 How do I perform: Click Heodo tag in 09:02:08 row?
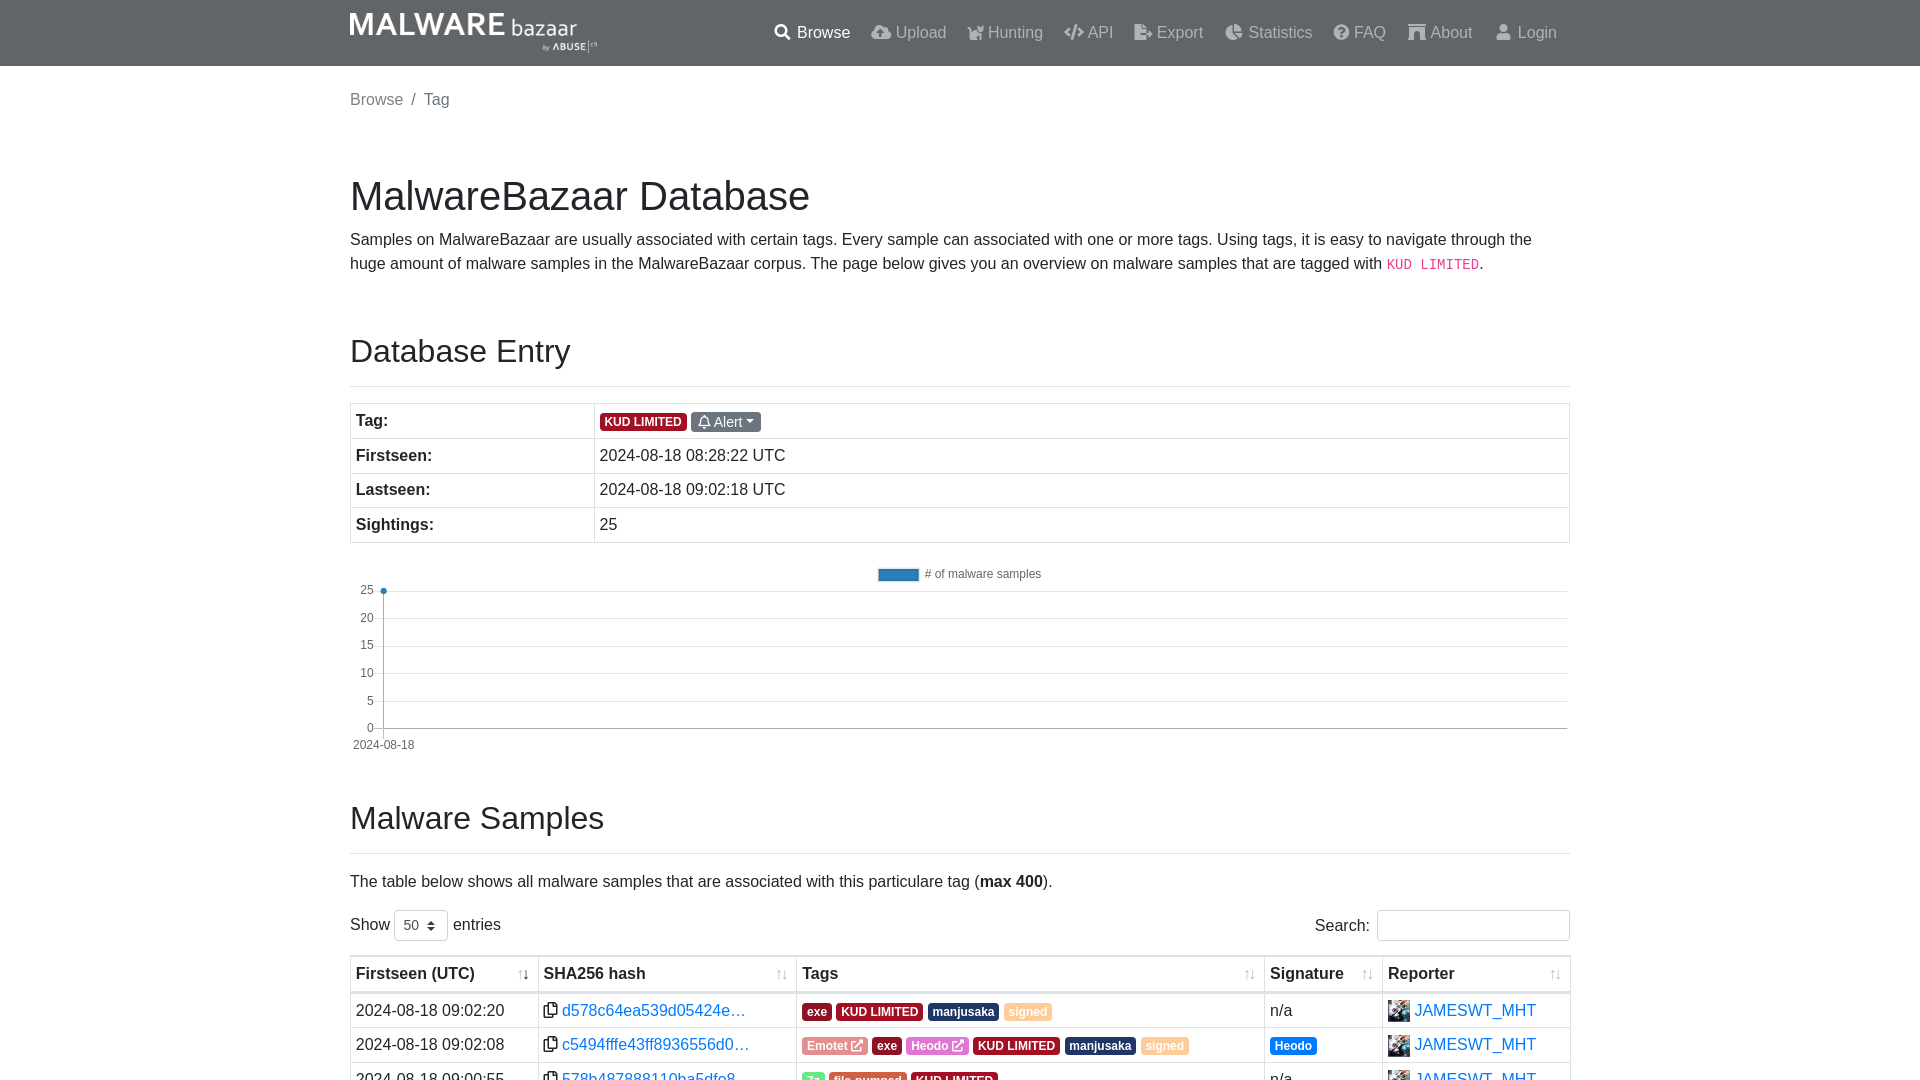937,1046
